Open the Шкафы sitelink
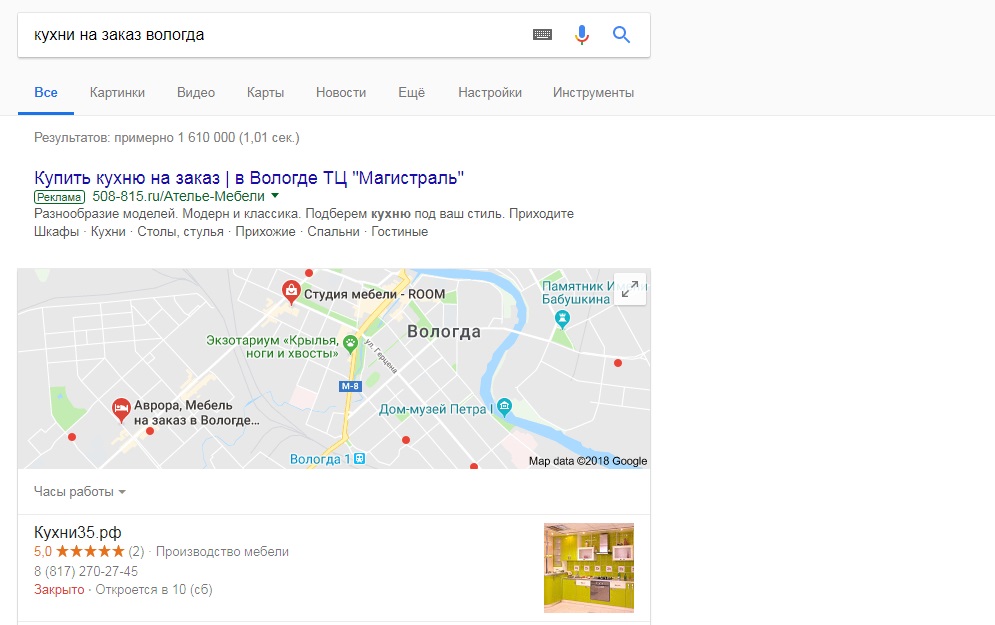 (x=56, y=232)
